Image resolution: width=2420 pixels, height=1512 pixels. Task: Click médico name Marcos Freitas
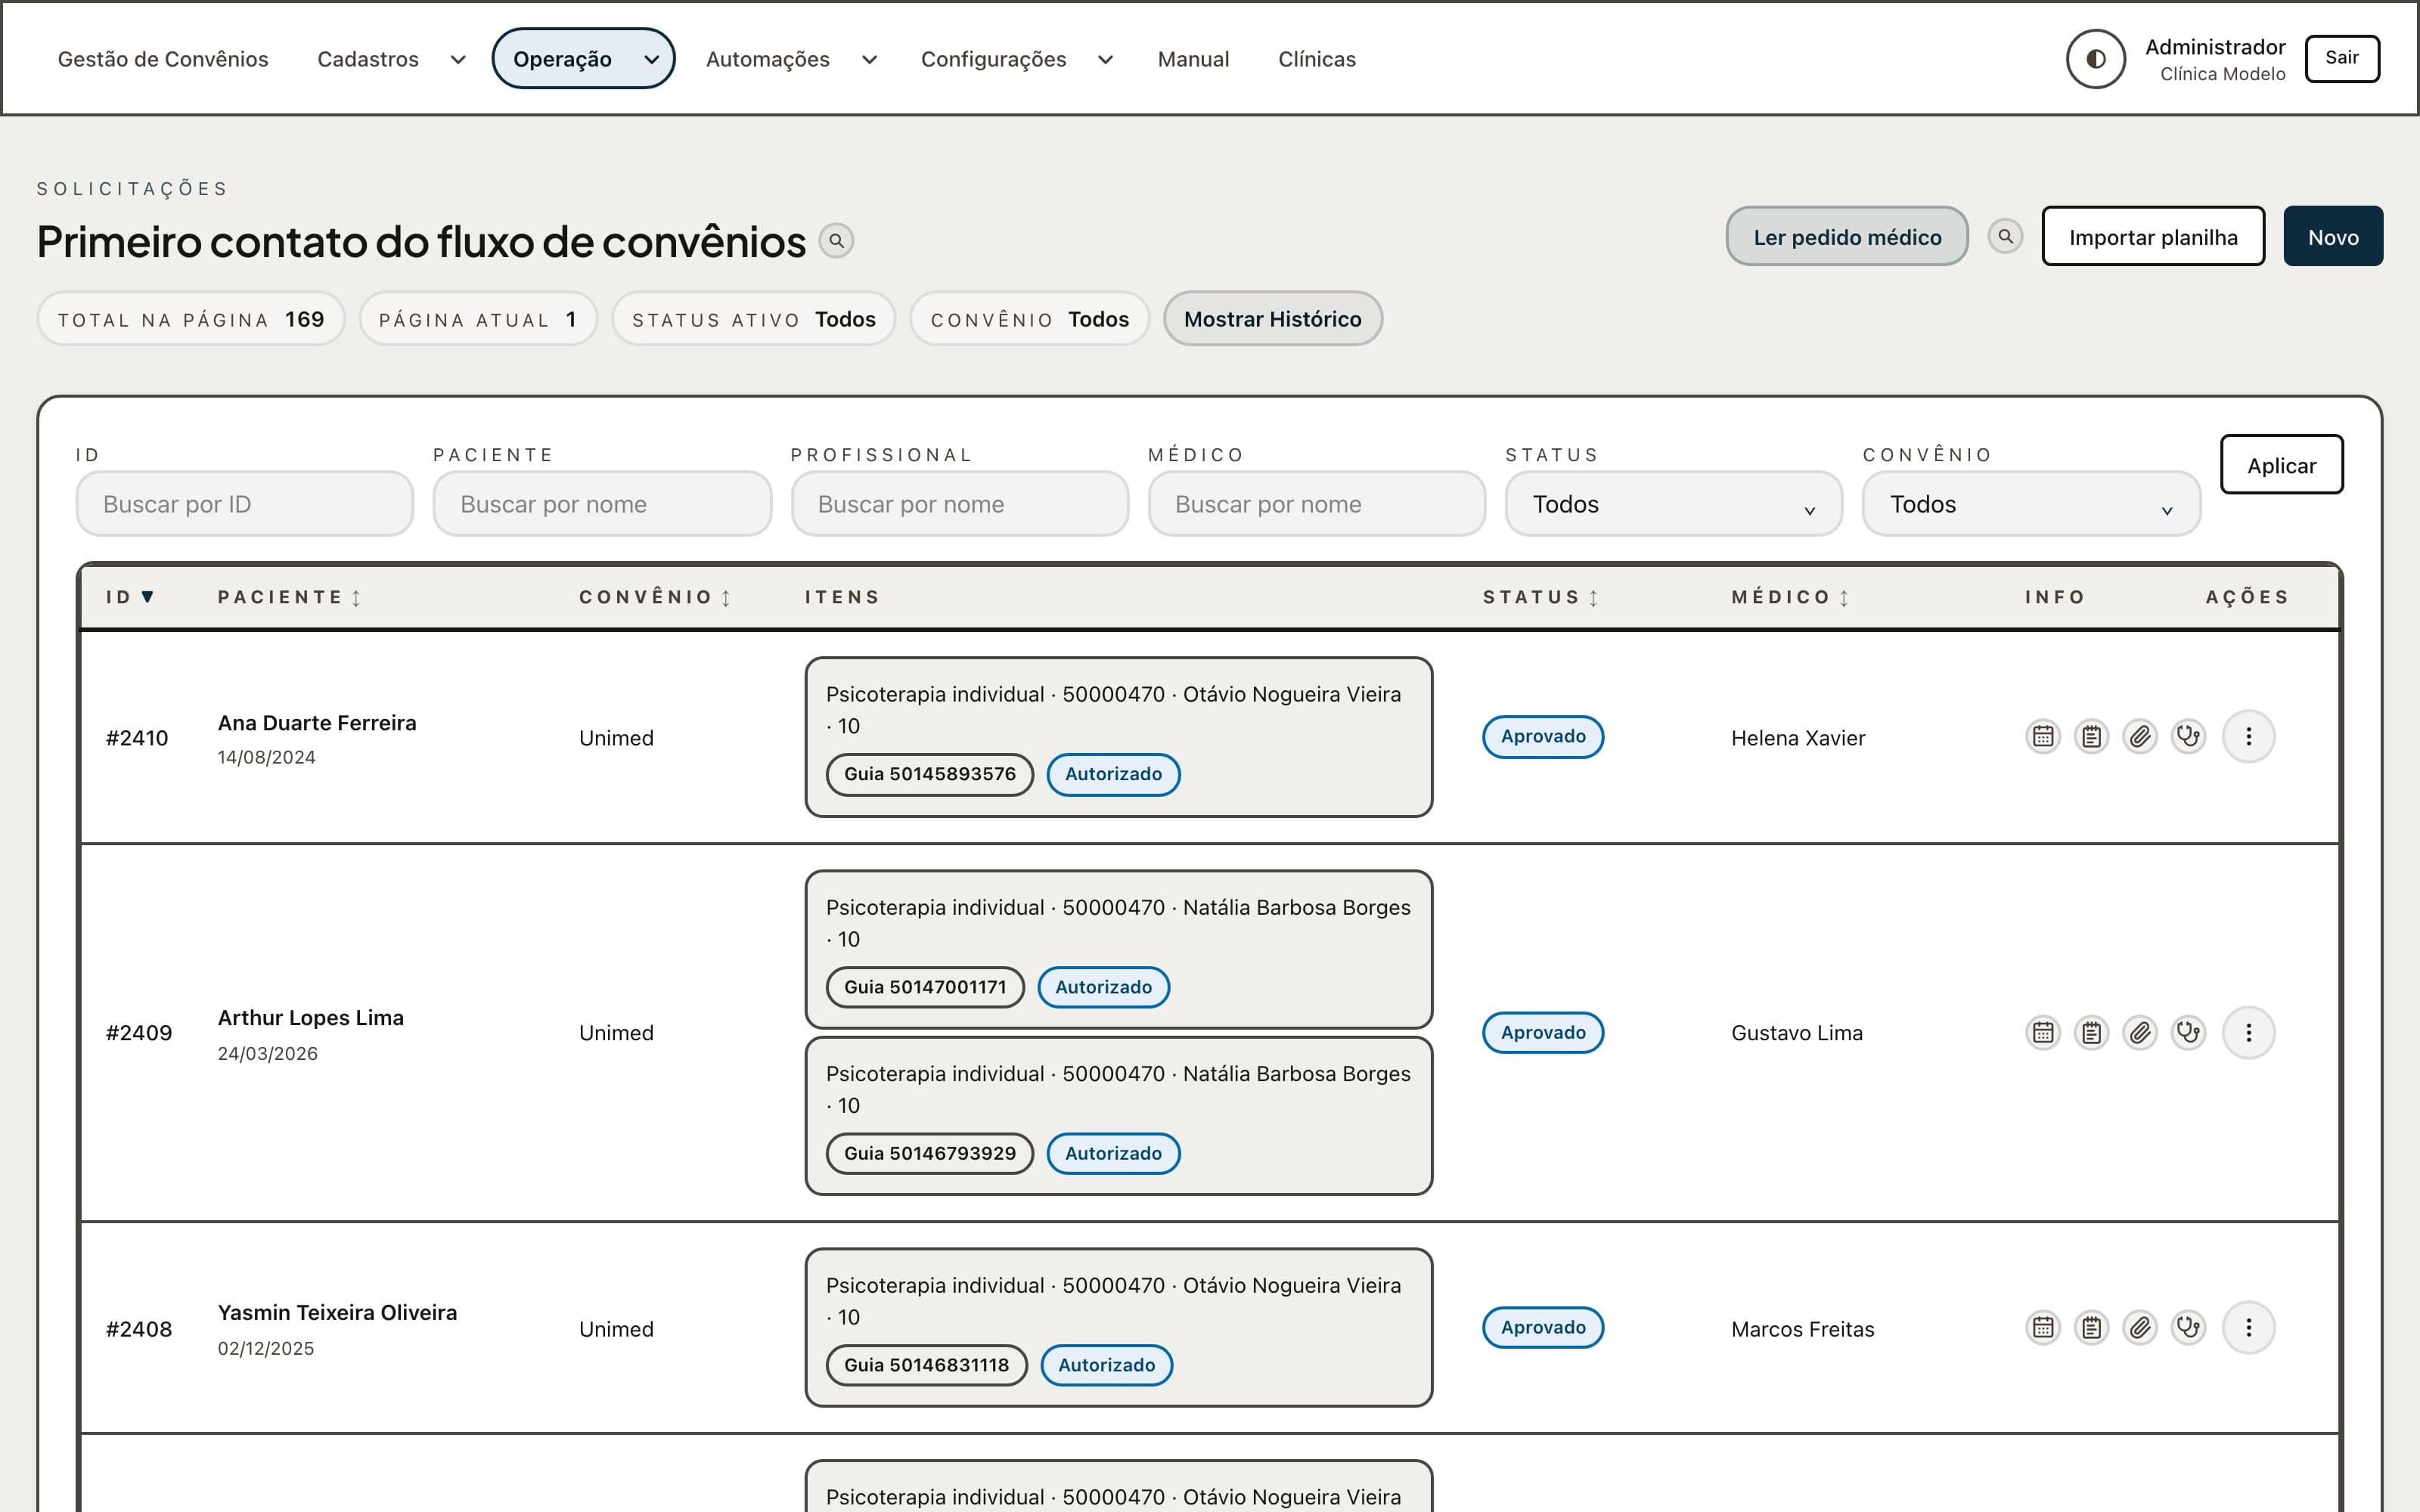pyautogui.click(x=1802, y=1329)
